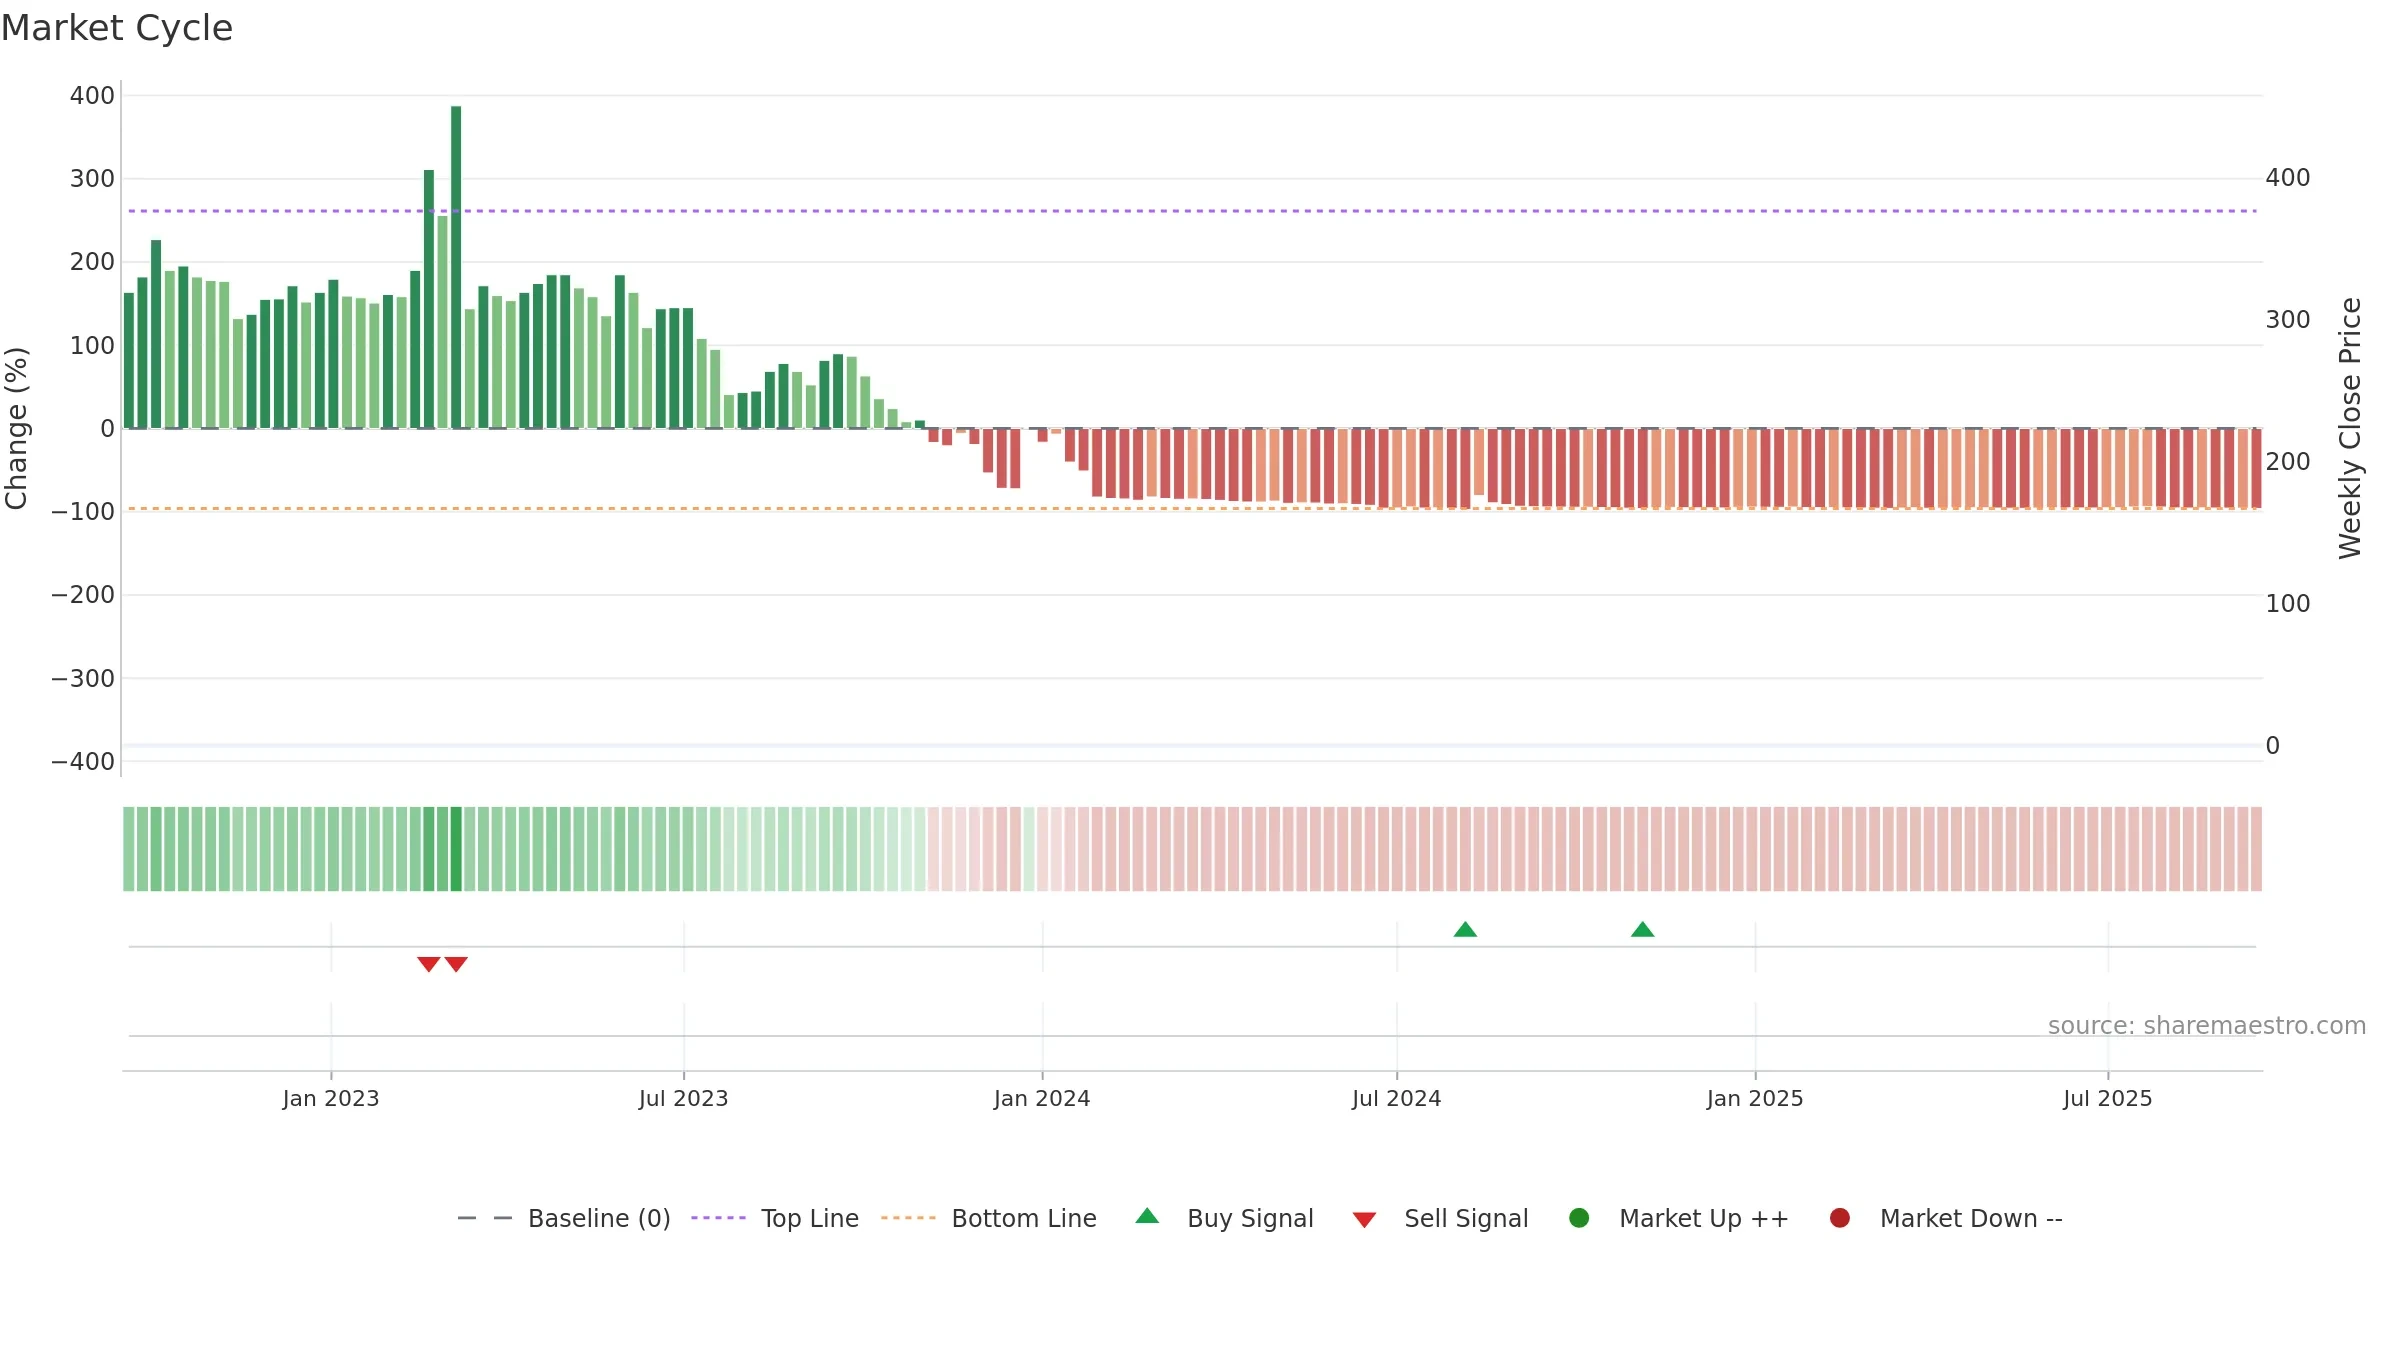Select the second red sell signal marker
Screen dimensions: 2400x1350
tap(456, 964)
